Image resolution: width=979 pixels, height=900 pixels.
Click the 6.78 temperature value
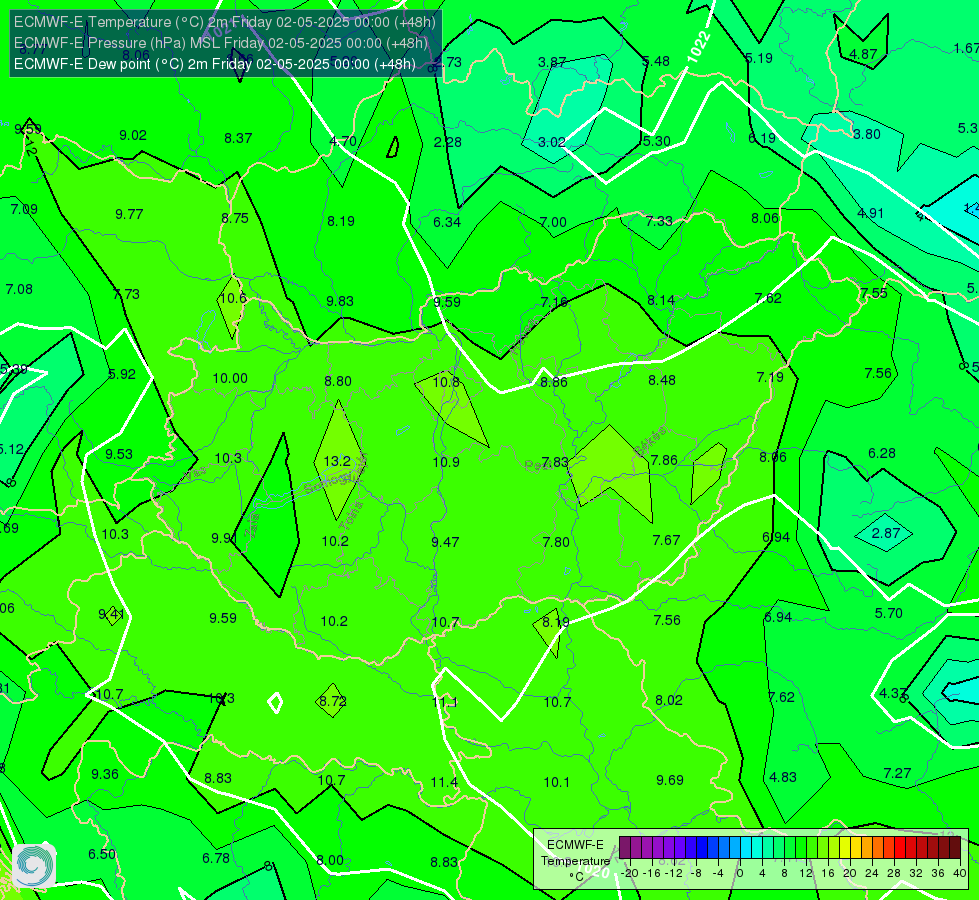(216, 858)
